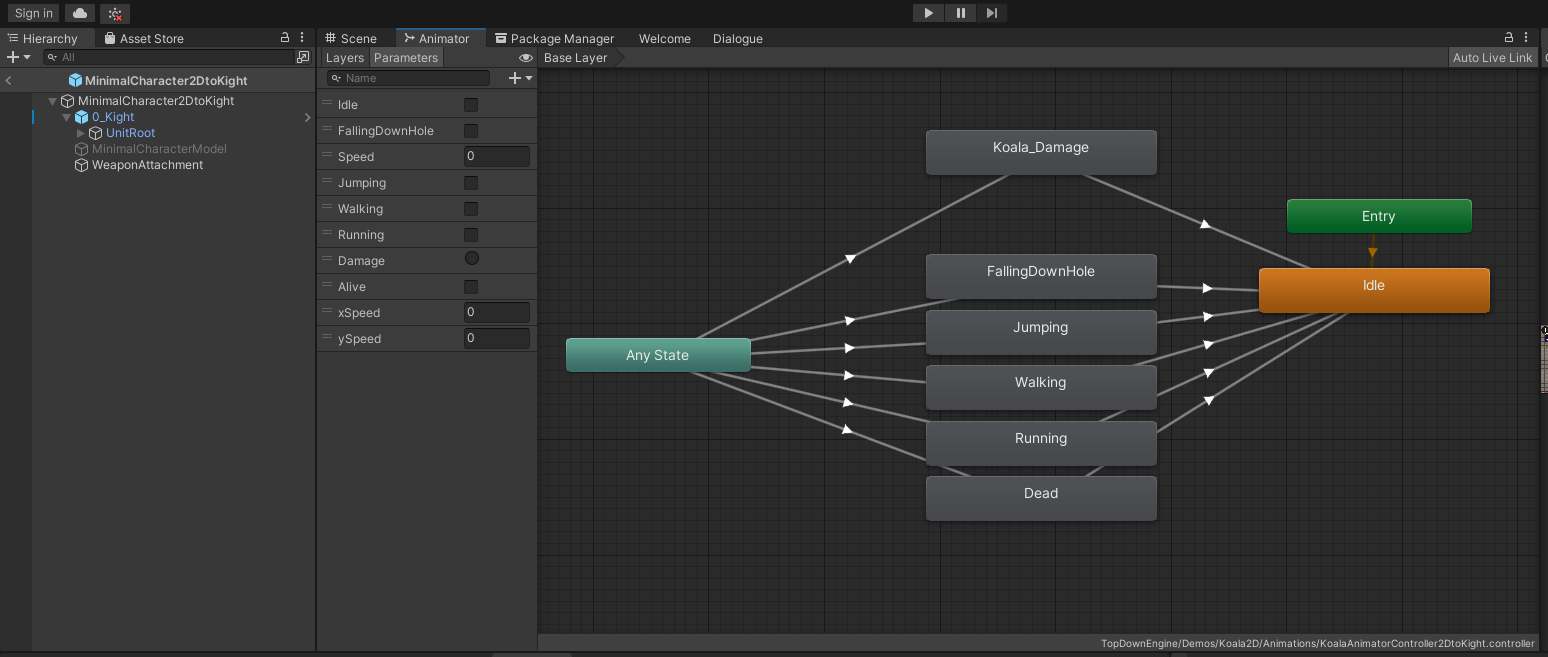Open the Hierarchy panel three-dot menu
The image size is (1548, 657).
tap(303, 38)
